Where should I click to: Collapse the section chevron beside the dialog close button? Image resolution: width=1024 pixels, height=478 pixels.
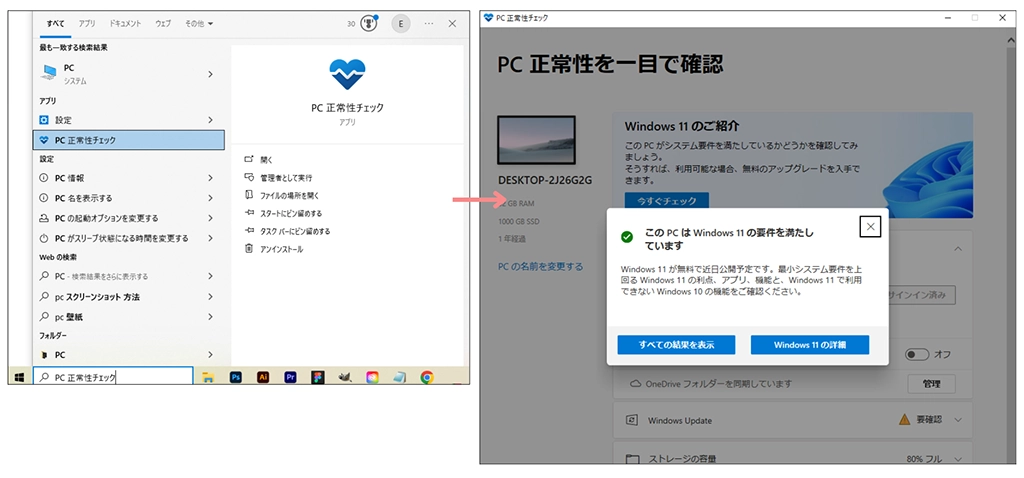pyautogui.click(x=958, y=249)
